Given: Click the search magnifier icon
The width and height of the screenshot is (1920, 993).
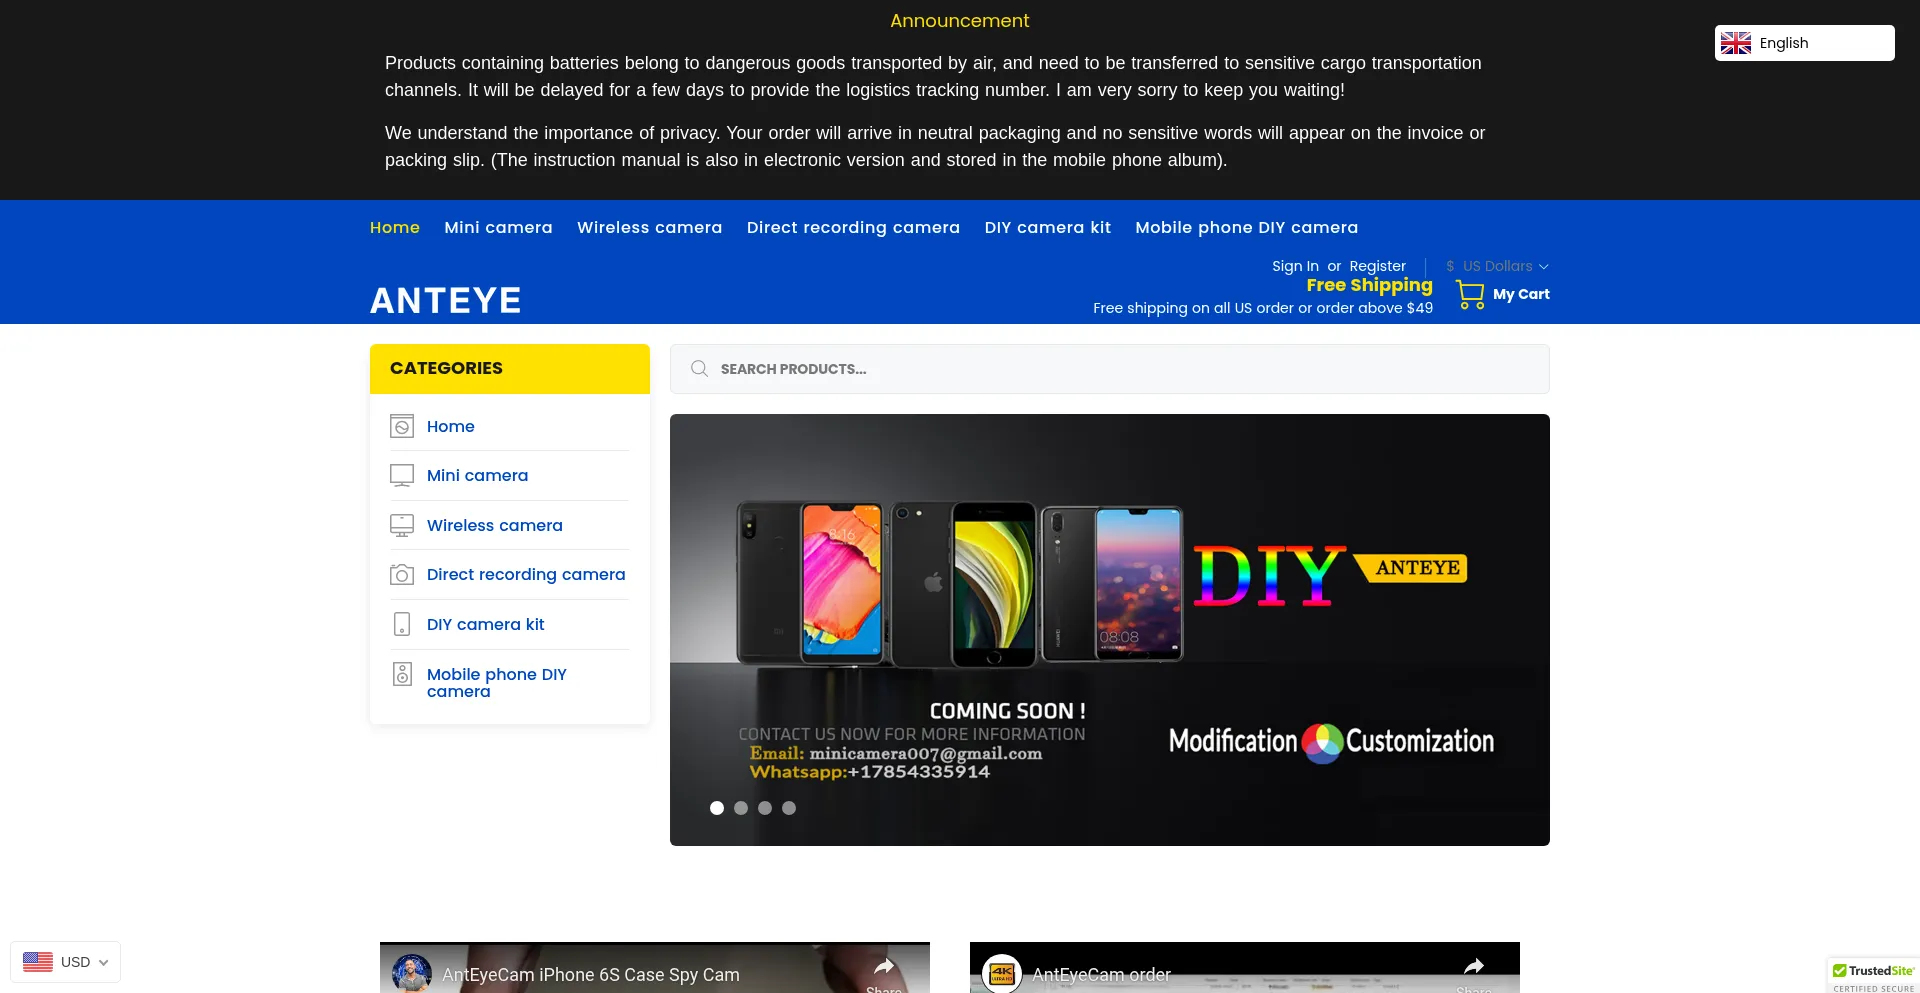Looking at the screenshot, I should (699, 368).
